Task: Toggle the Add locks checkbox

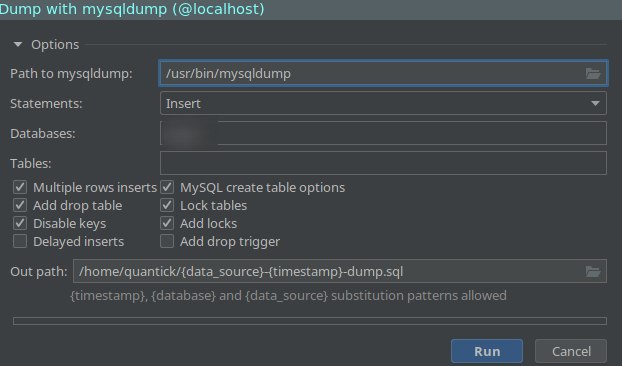Action: coord(167,223)
